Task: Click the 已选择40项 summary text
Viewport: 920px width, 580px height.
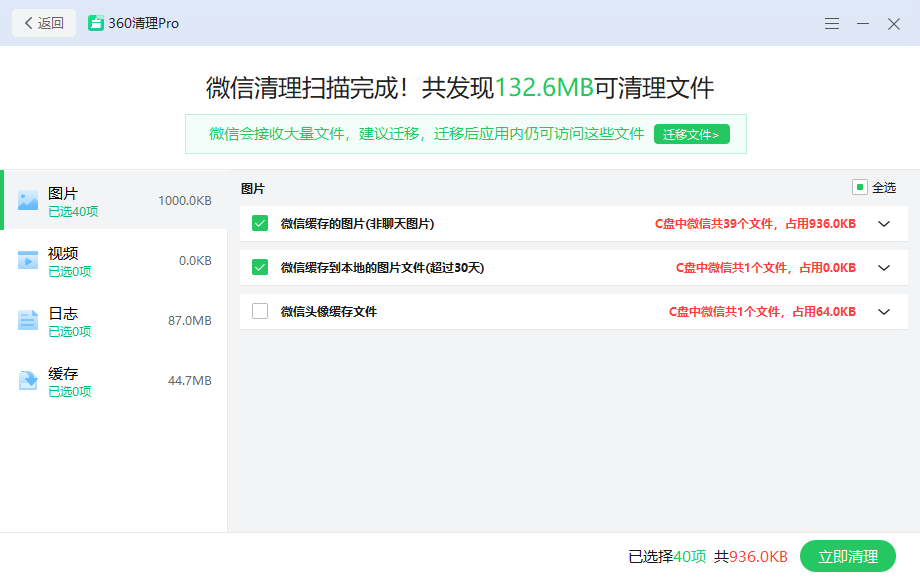Action: coord(667,557)
